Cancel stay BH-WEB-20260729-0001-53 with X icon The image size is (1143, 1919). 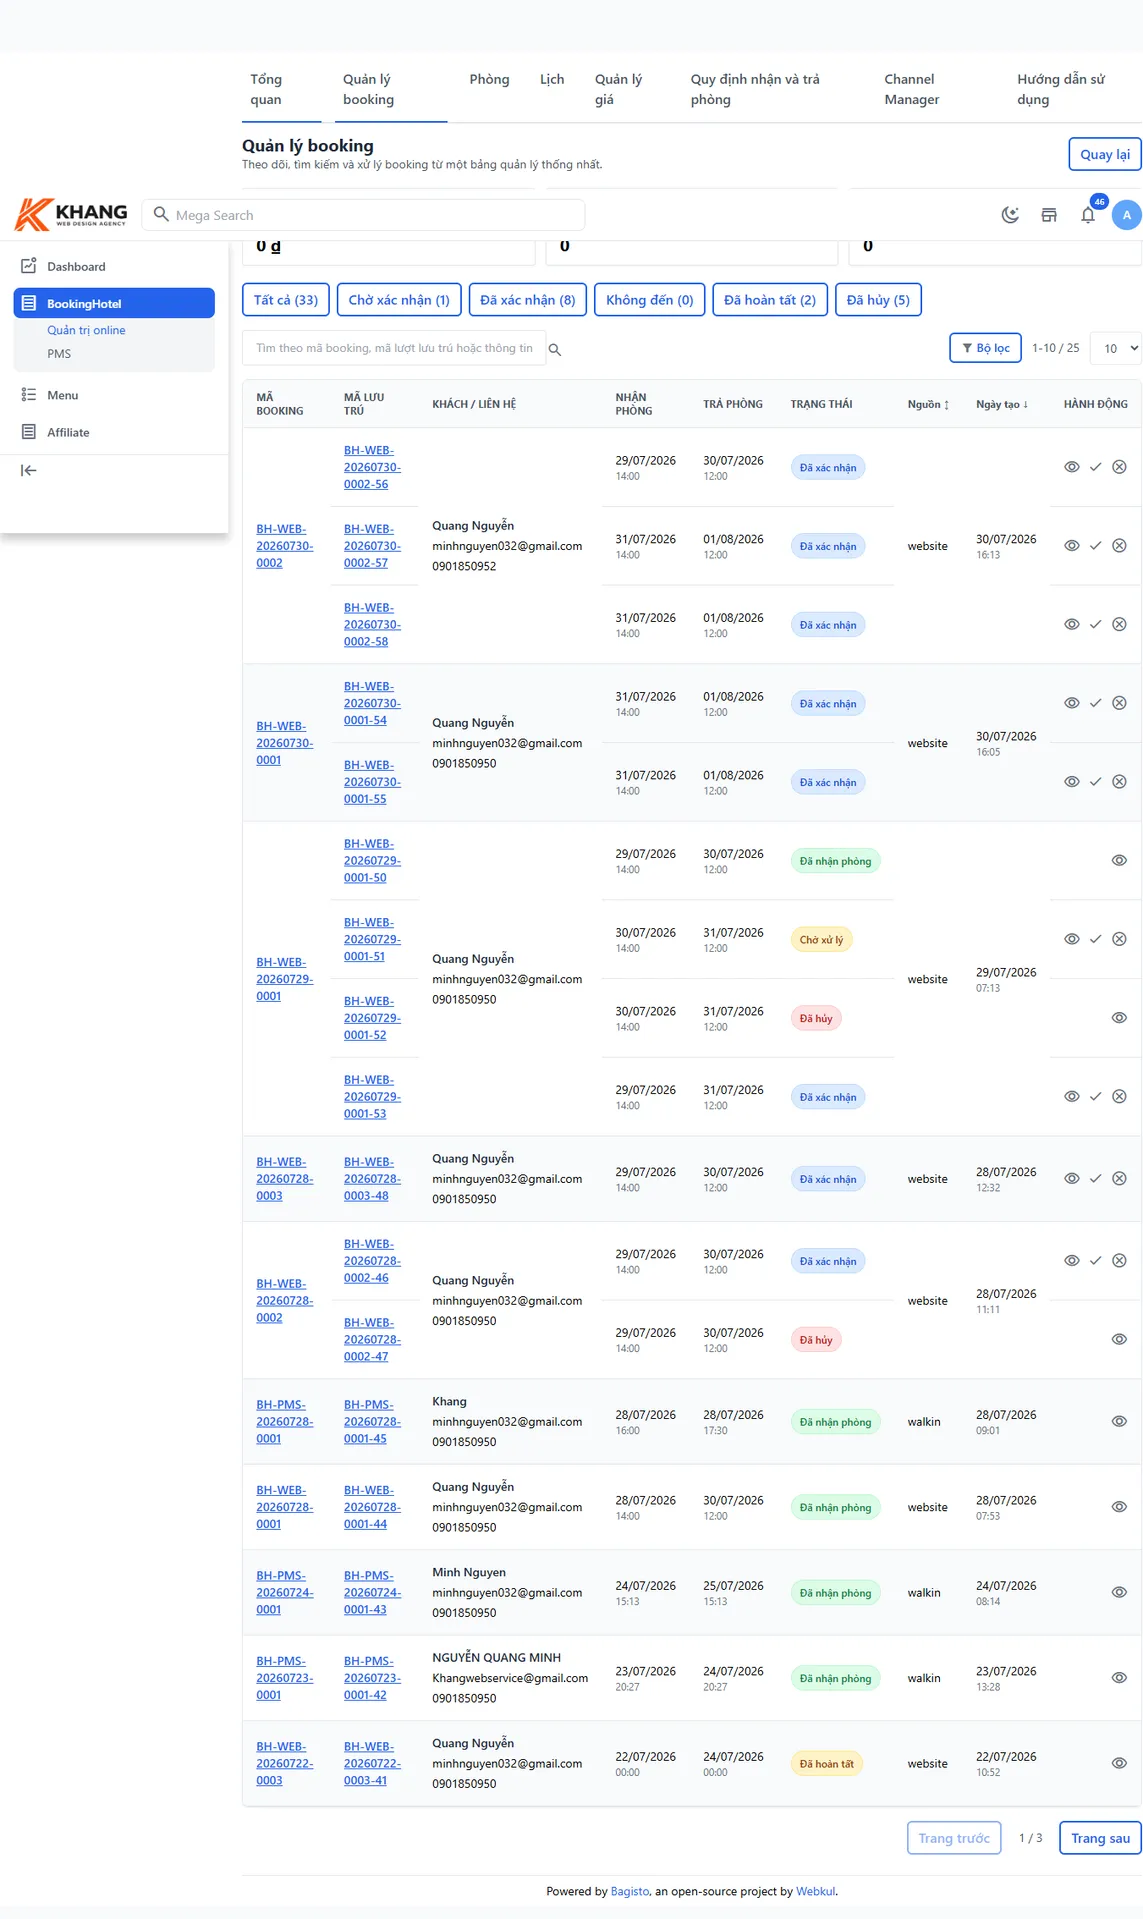1119,1097
